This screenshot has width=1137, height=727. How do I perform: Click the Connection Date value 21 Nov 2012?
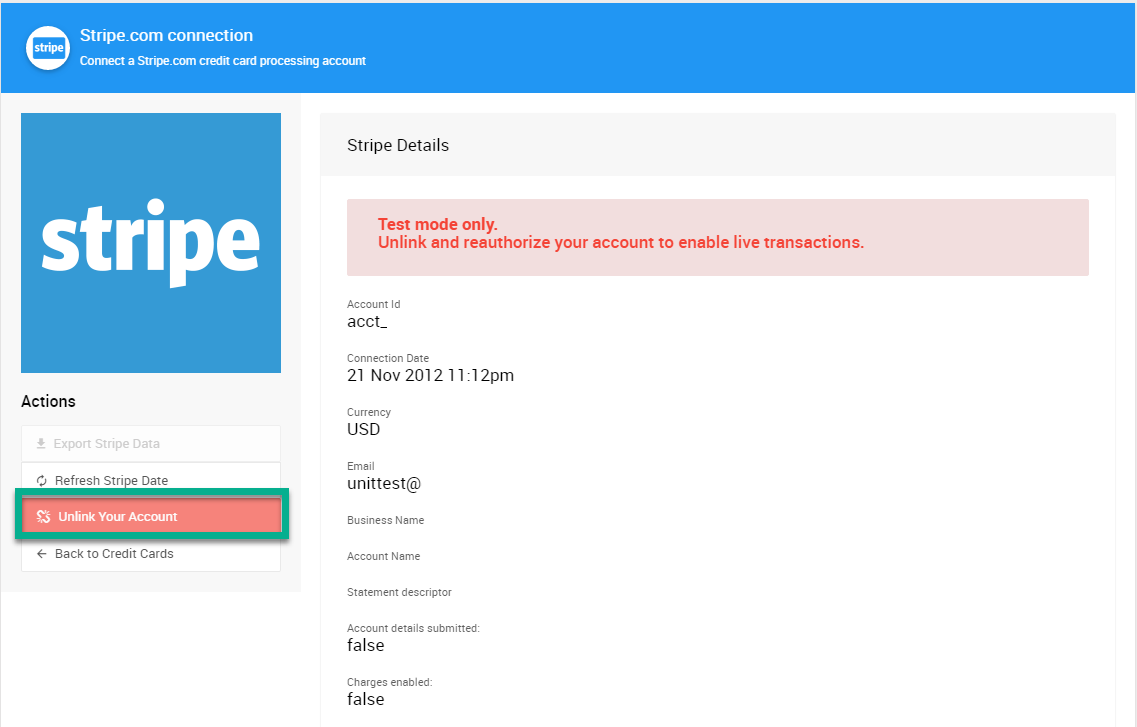430,375
